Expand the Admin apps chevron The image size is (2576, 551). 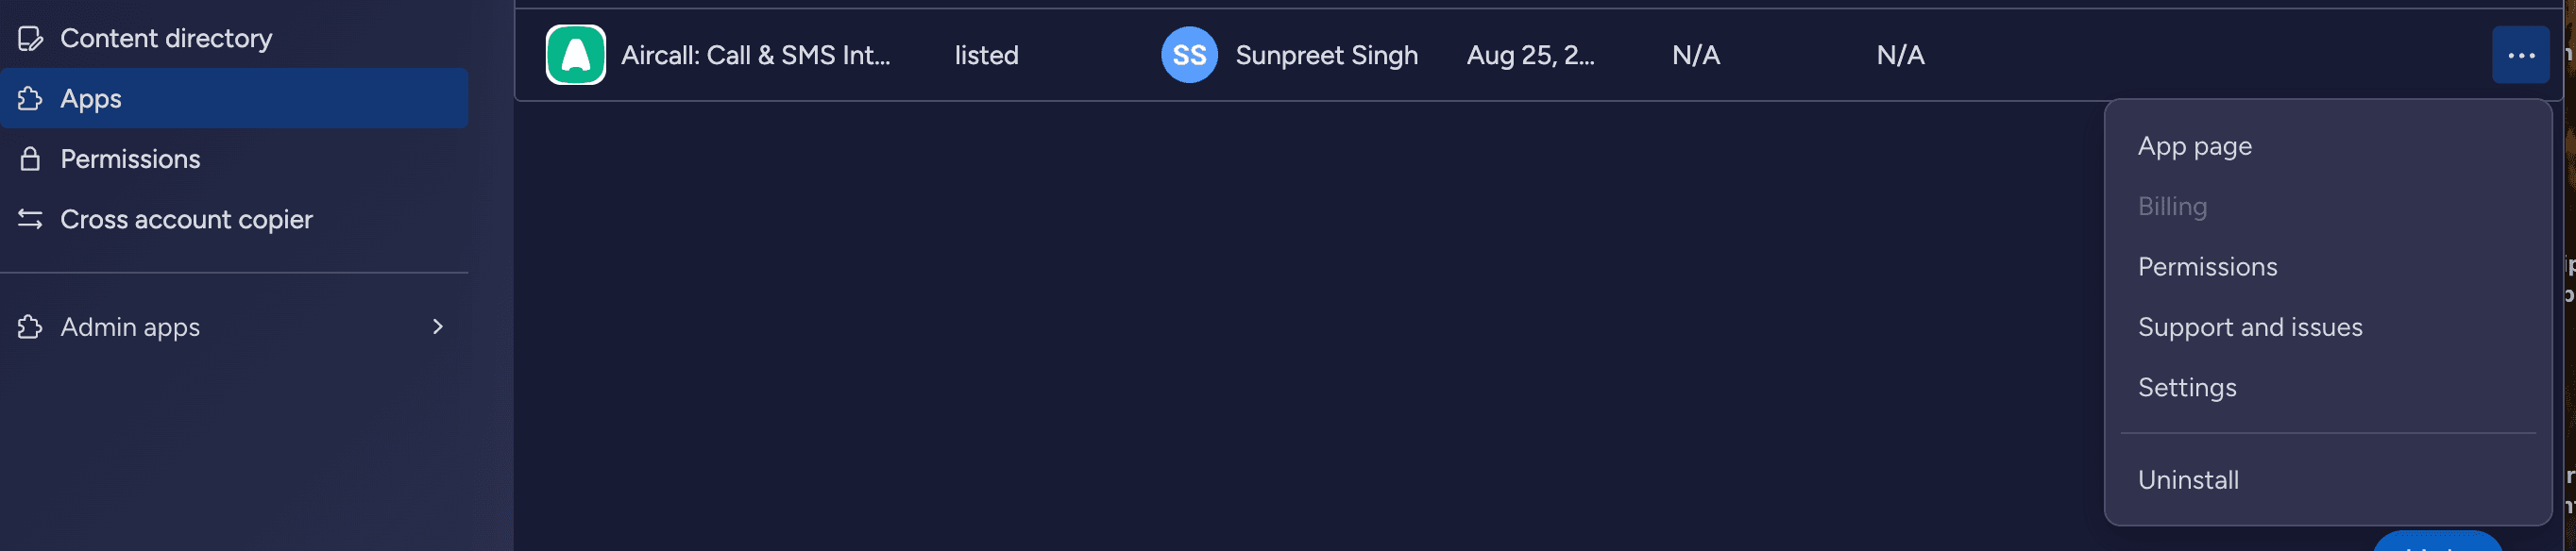(x=437, y=327)
